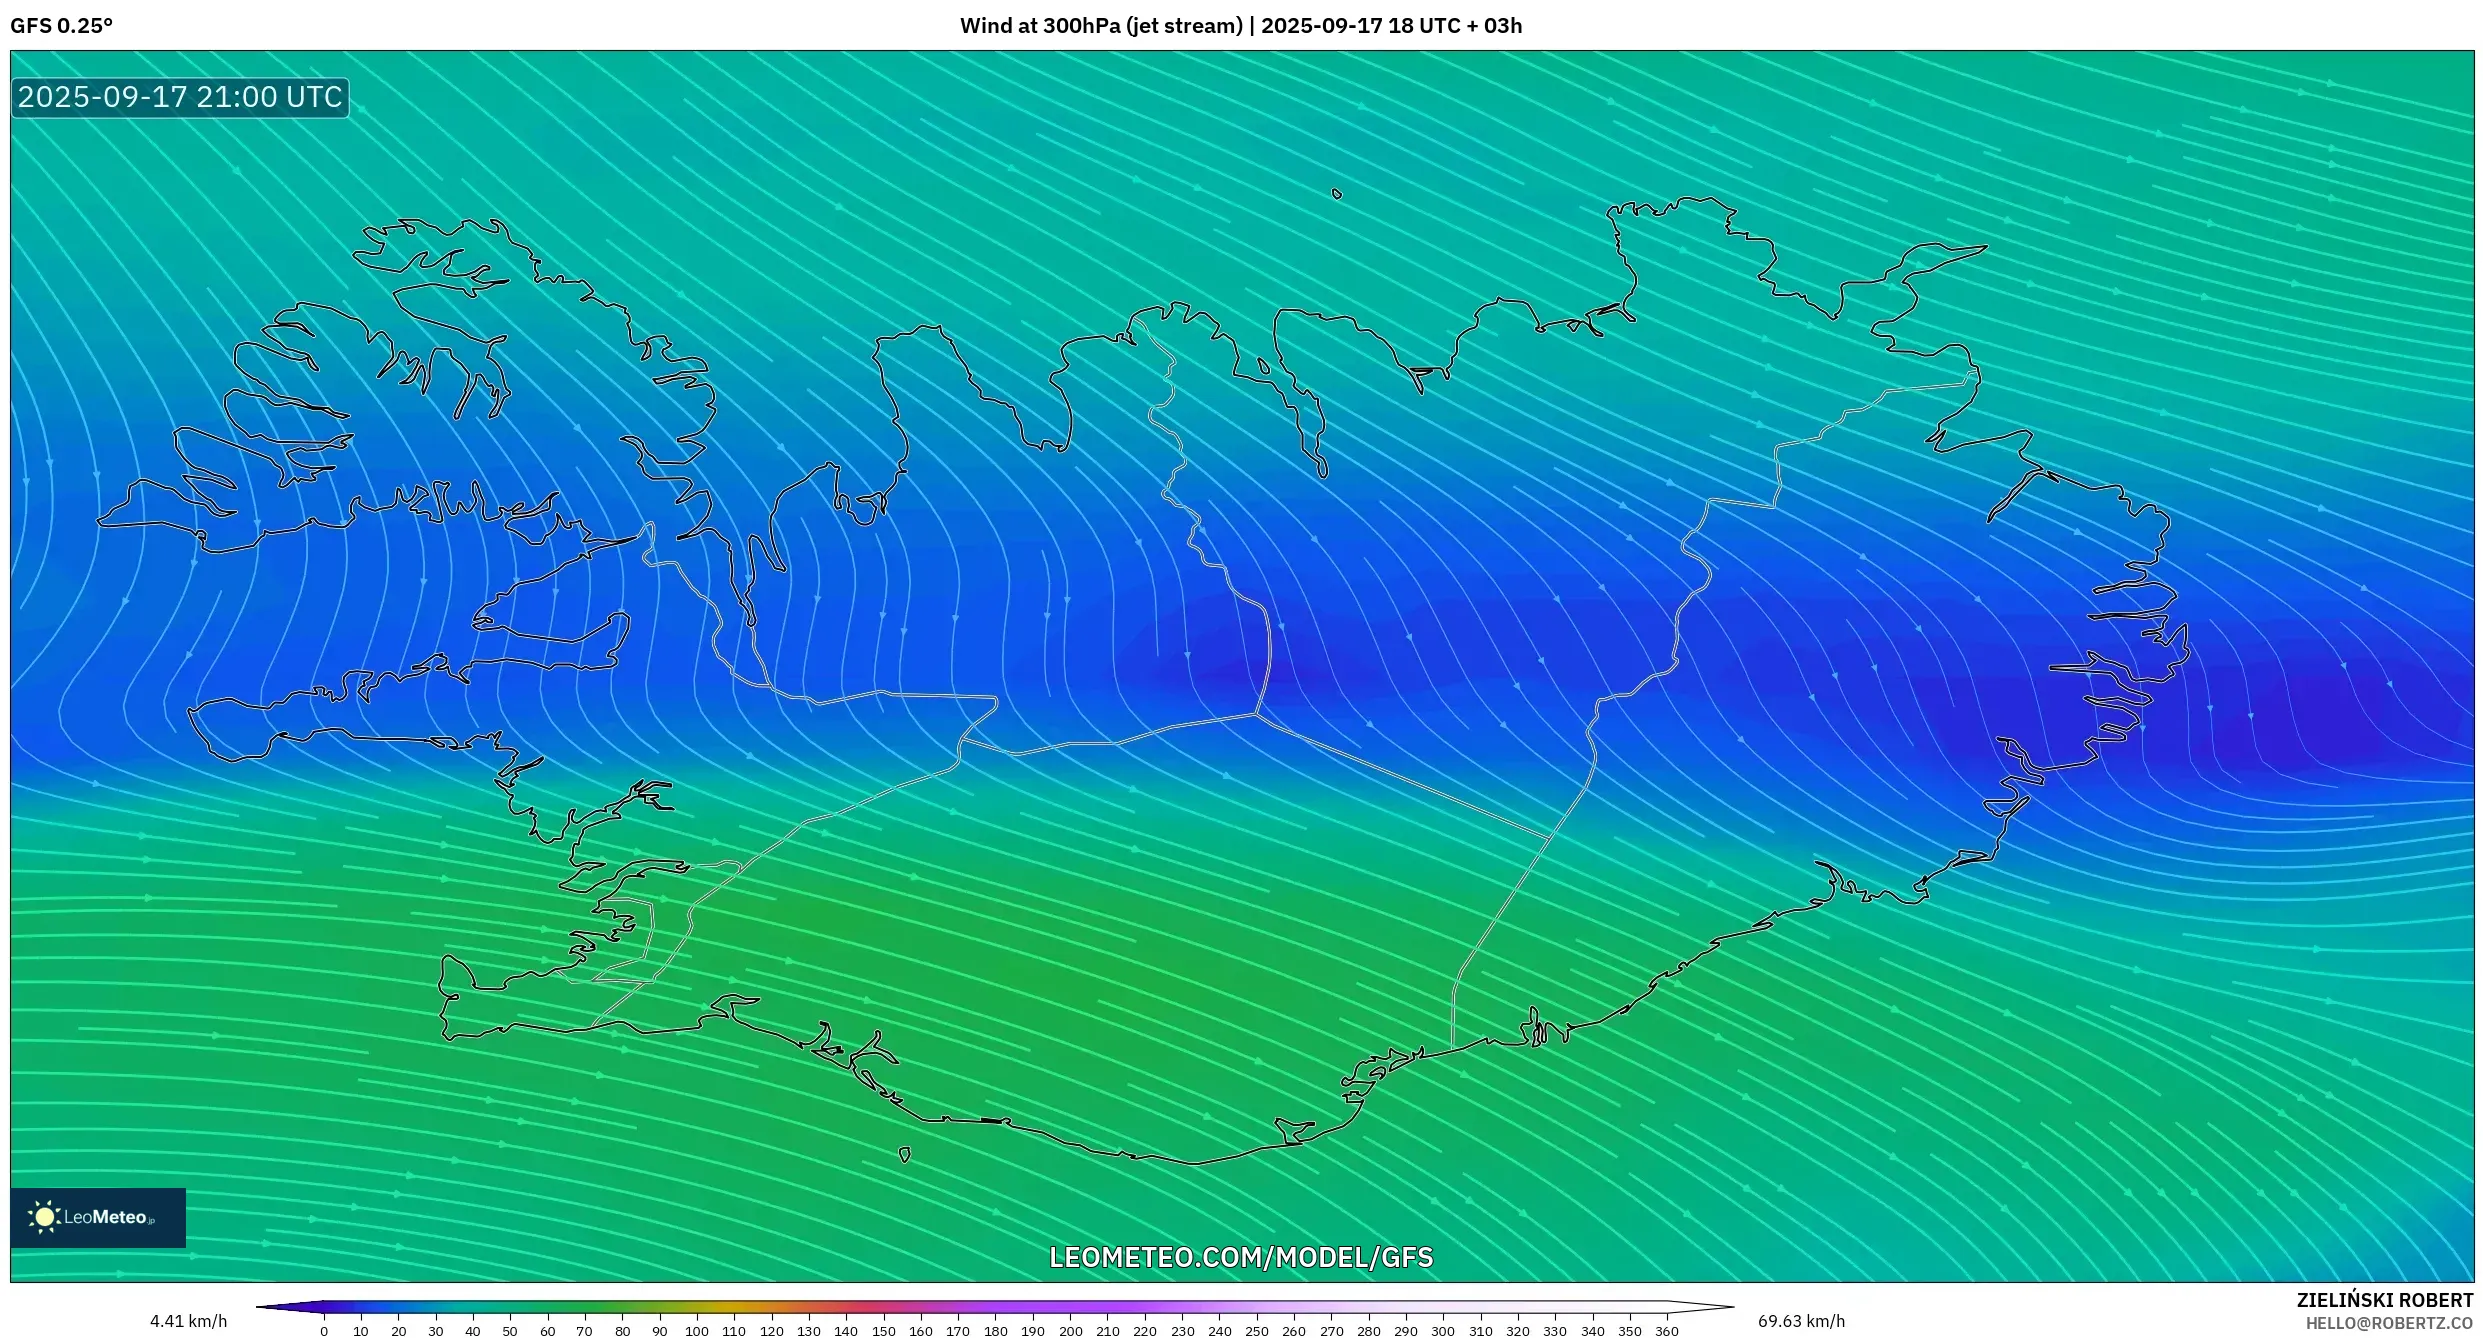This screenshot has height=1338, width=2483.
Task: Click the small island off Iceland's south coast
Action: click(x=905, y=1155)
